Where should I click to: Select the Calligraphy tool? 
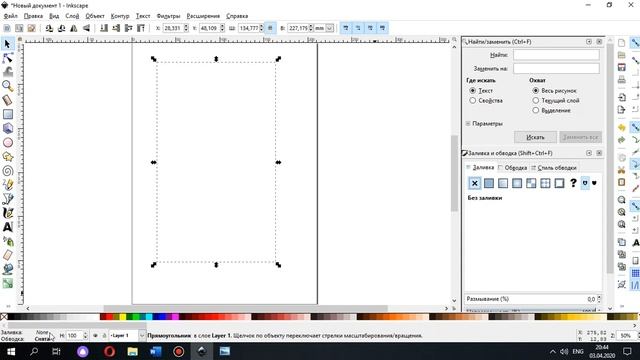(7, 213)
